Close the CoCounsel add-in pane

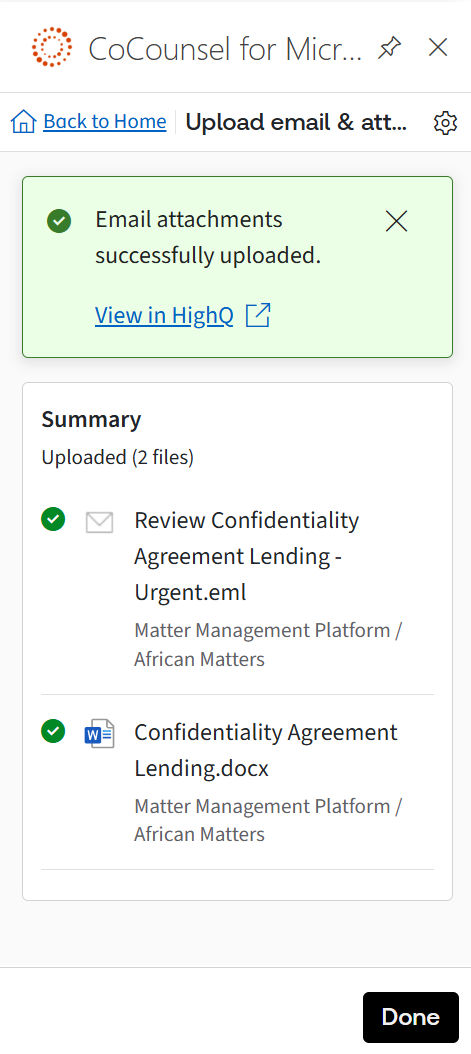pos(438,47)
